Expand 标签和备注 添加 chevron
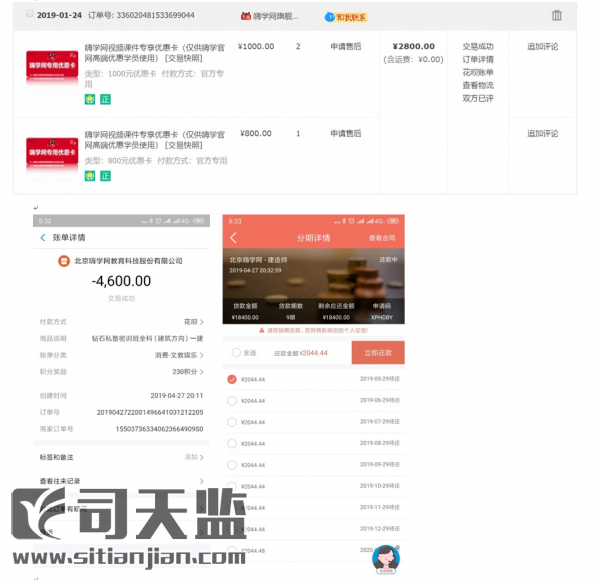 click(201, 457)
